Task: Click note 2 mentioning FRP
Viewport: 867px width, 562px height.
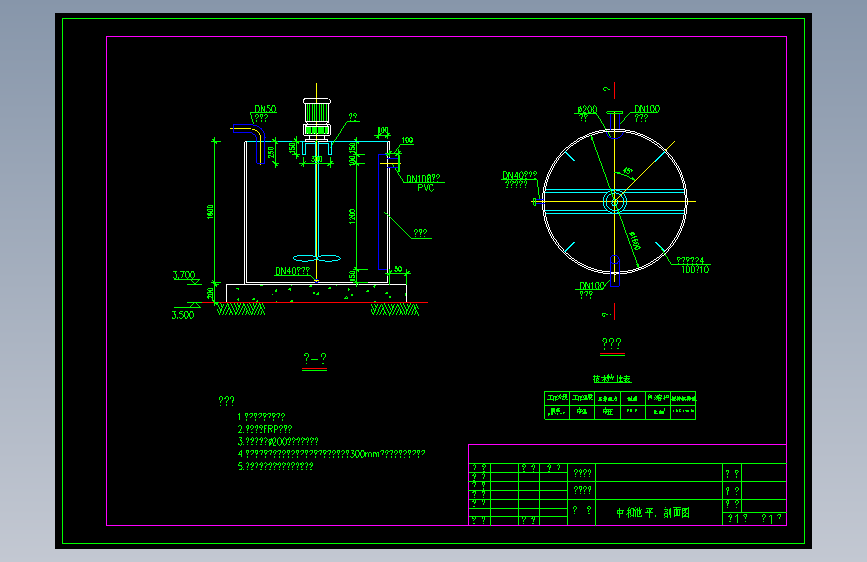Action: [x=265, y=429]
